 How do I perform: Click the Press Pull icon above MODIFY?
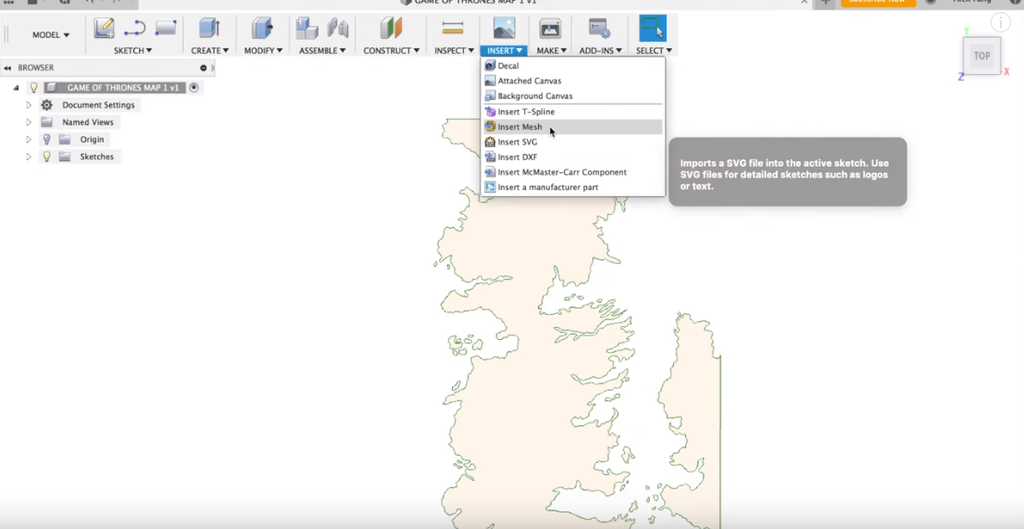pyautogui.click(x=262, y=29)
